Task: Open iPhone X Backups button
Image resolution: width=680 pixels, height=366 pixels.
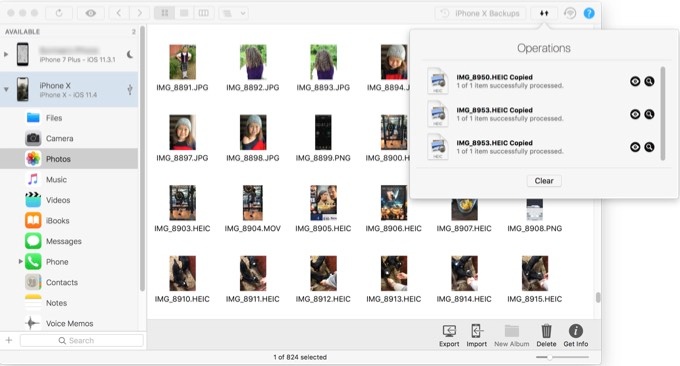Action: click(x=480, y=13)
